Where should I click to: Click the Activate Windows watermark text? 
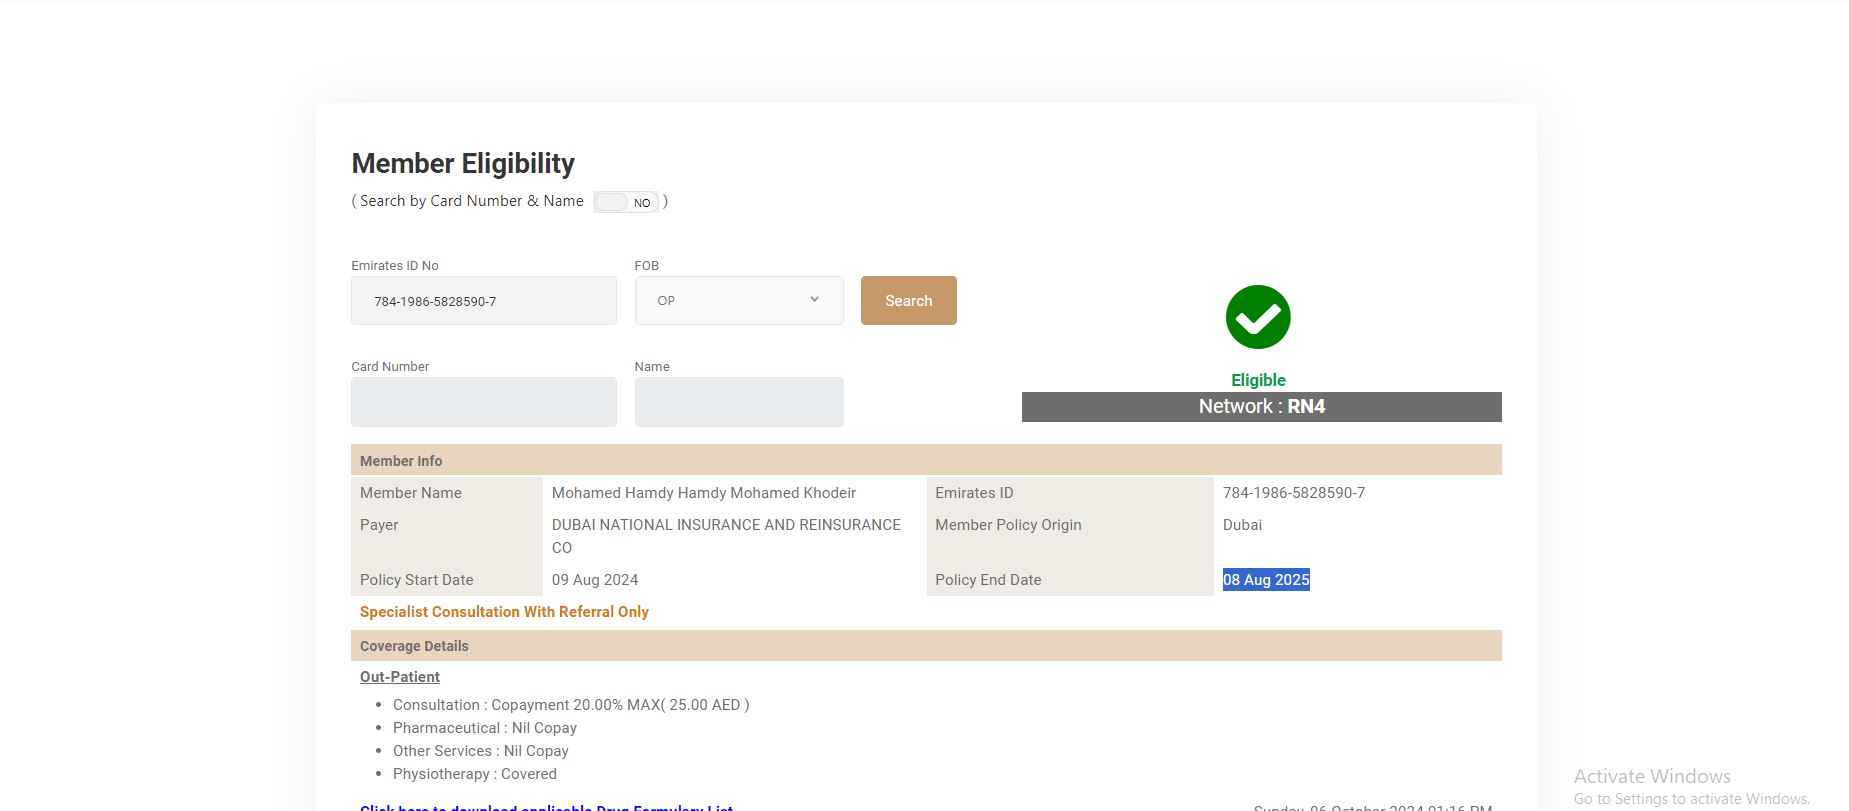coord(1652,776)
